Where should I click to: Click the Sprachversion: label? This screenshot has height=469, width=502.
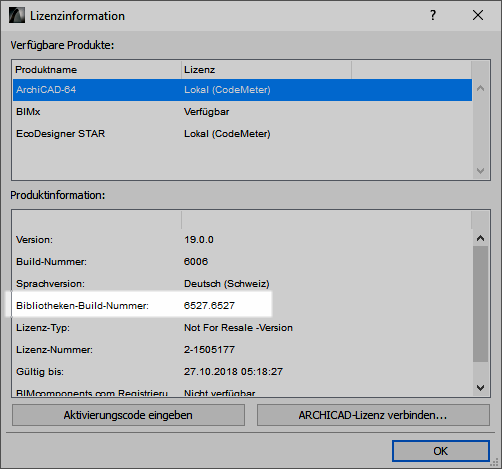(50, 284)
